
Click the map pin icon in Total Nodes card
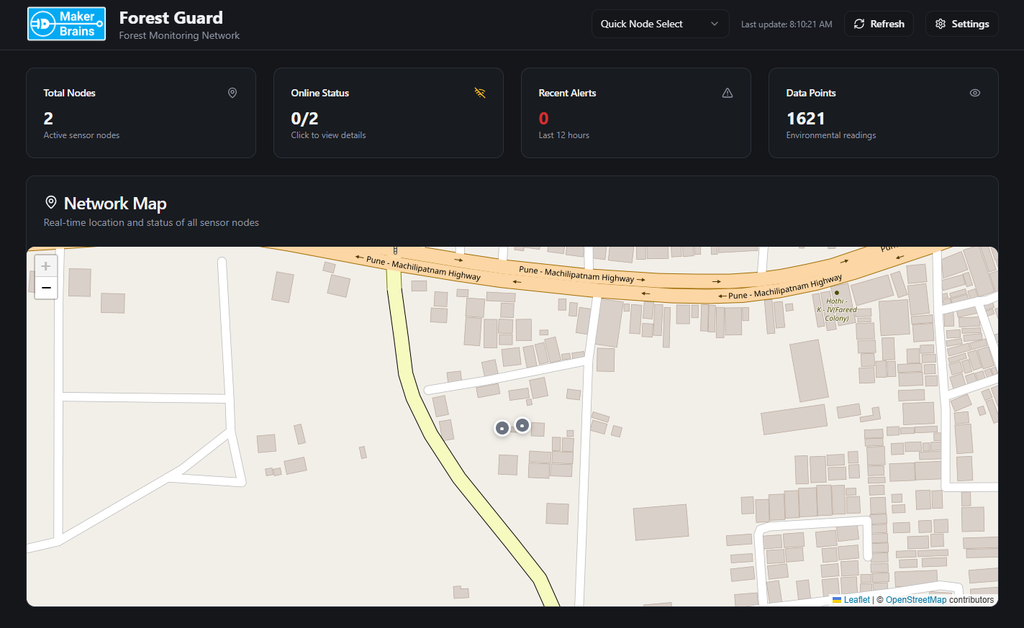point(232,93)
